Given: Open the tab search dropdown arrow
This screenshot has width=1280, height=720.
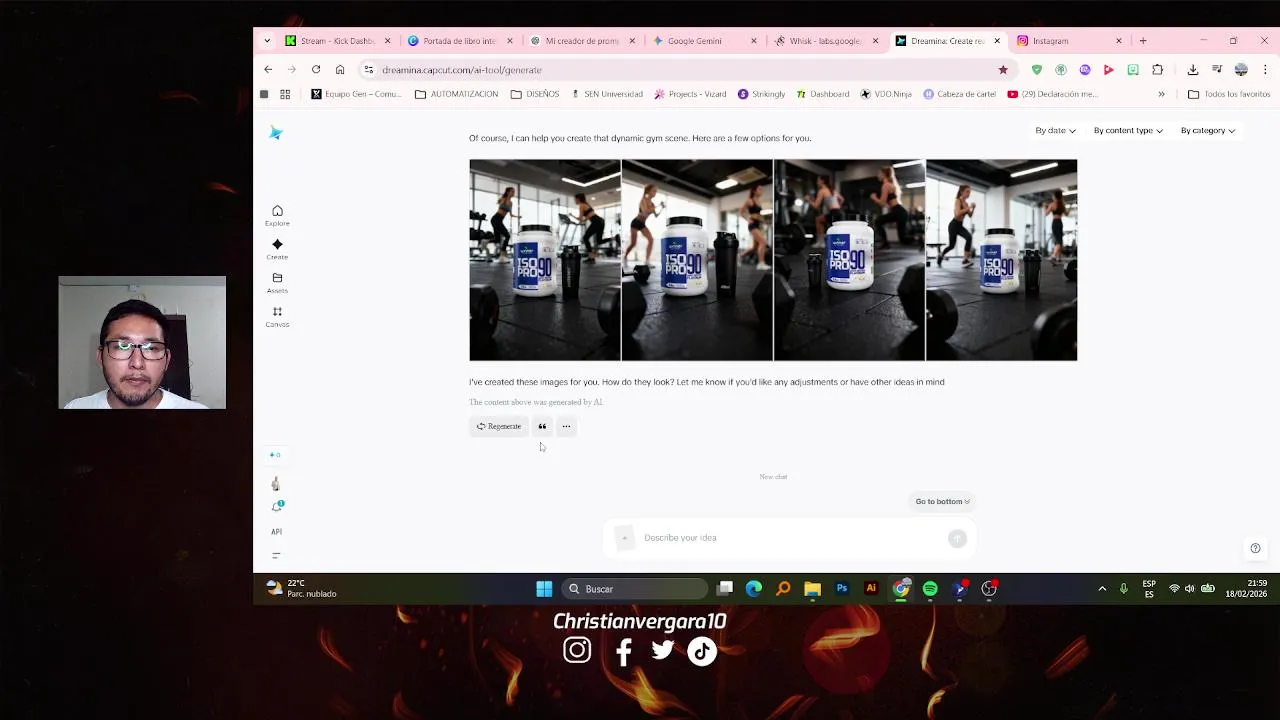Looking at the screenshot, I should pyautogui.click(x=267, y=41).
